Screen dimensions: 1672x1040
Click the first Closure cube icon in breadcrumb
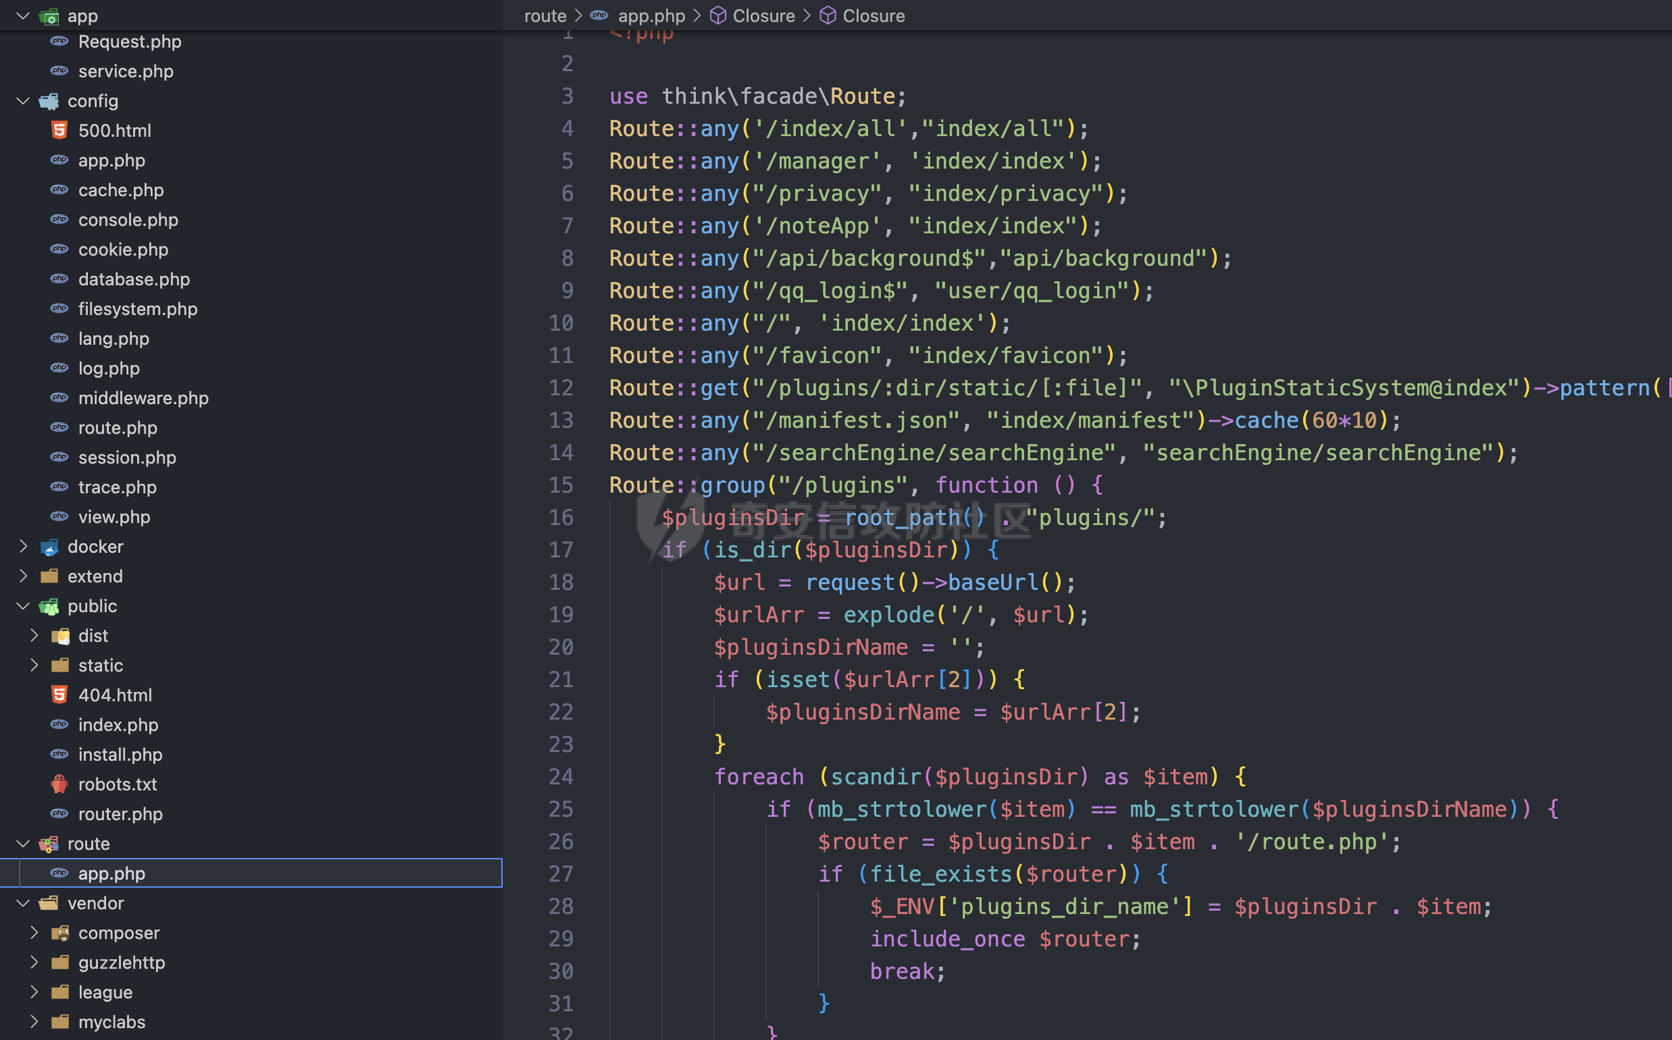(718, 16)
